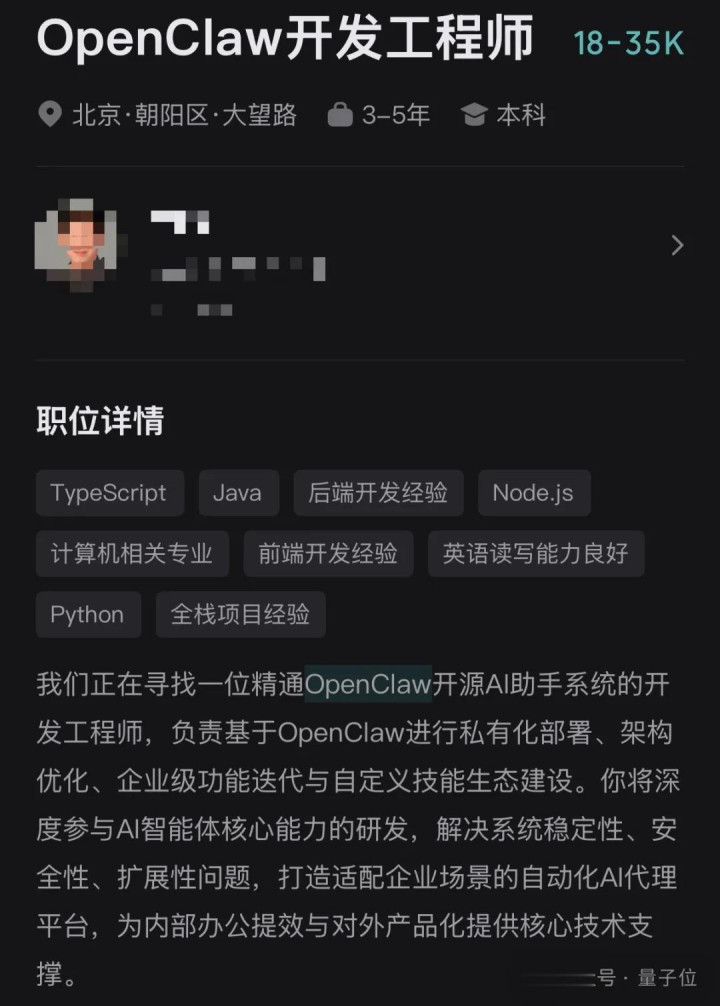Tap the Python skill tag

click(89, 615)
